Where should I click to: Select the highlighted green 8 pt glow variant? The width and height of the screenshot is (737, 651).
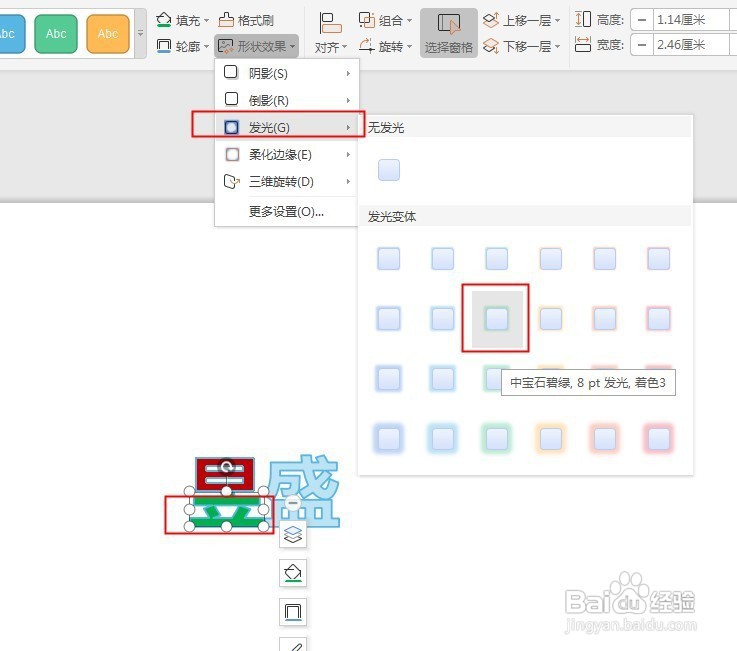pos(497,319)
